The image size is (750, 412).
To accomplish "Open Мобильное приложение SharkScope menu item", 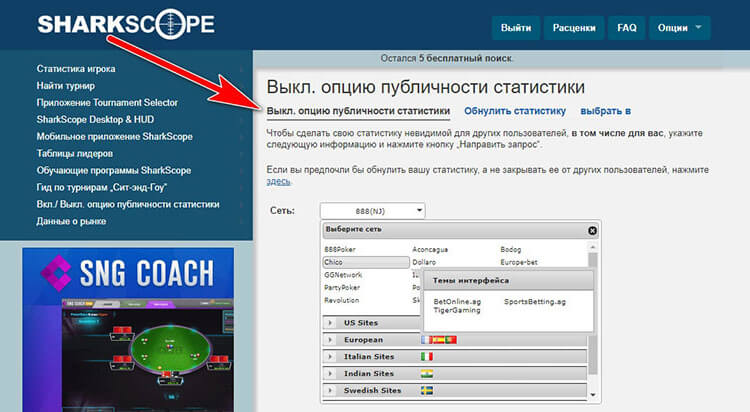I will 114,136.
